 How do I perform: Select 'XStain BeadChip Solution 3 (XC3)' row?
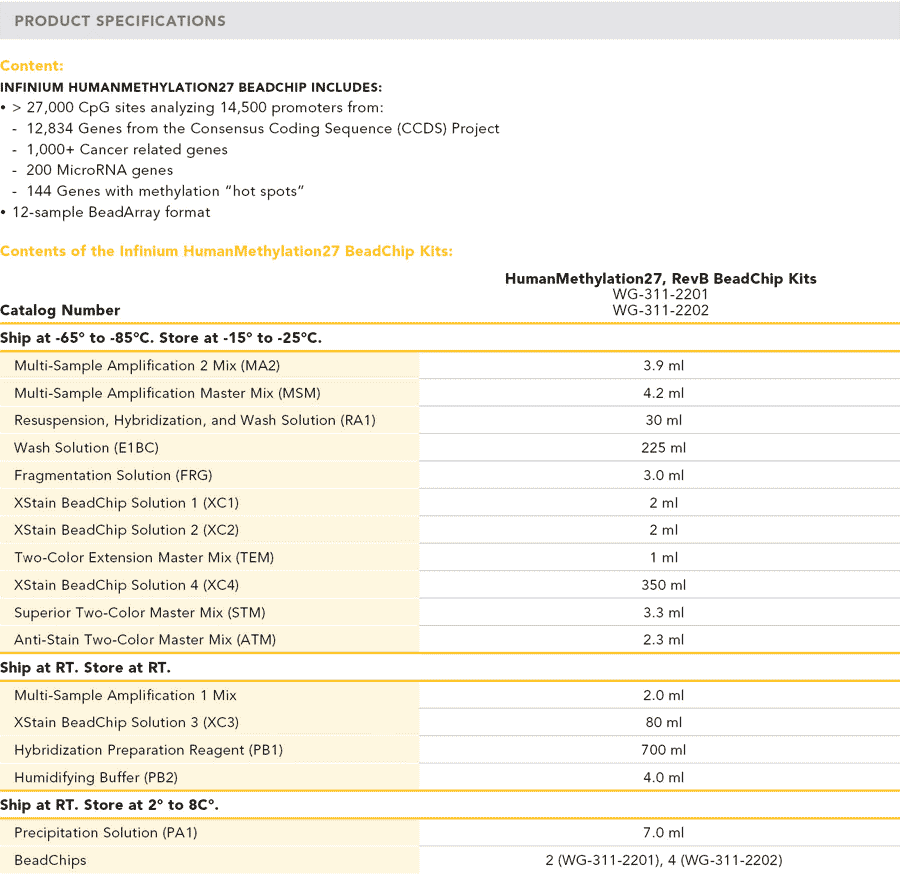point(450,722)
